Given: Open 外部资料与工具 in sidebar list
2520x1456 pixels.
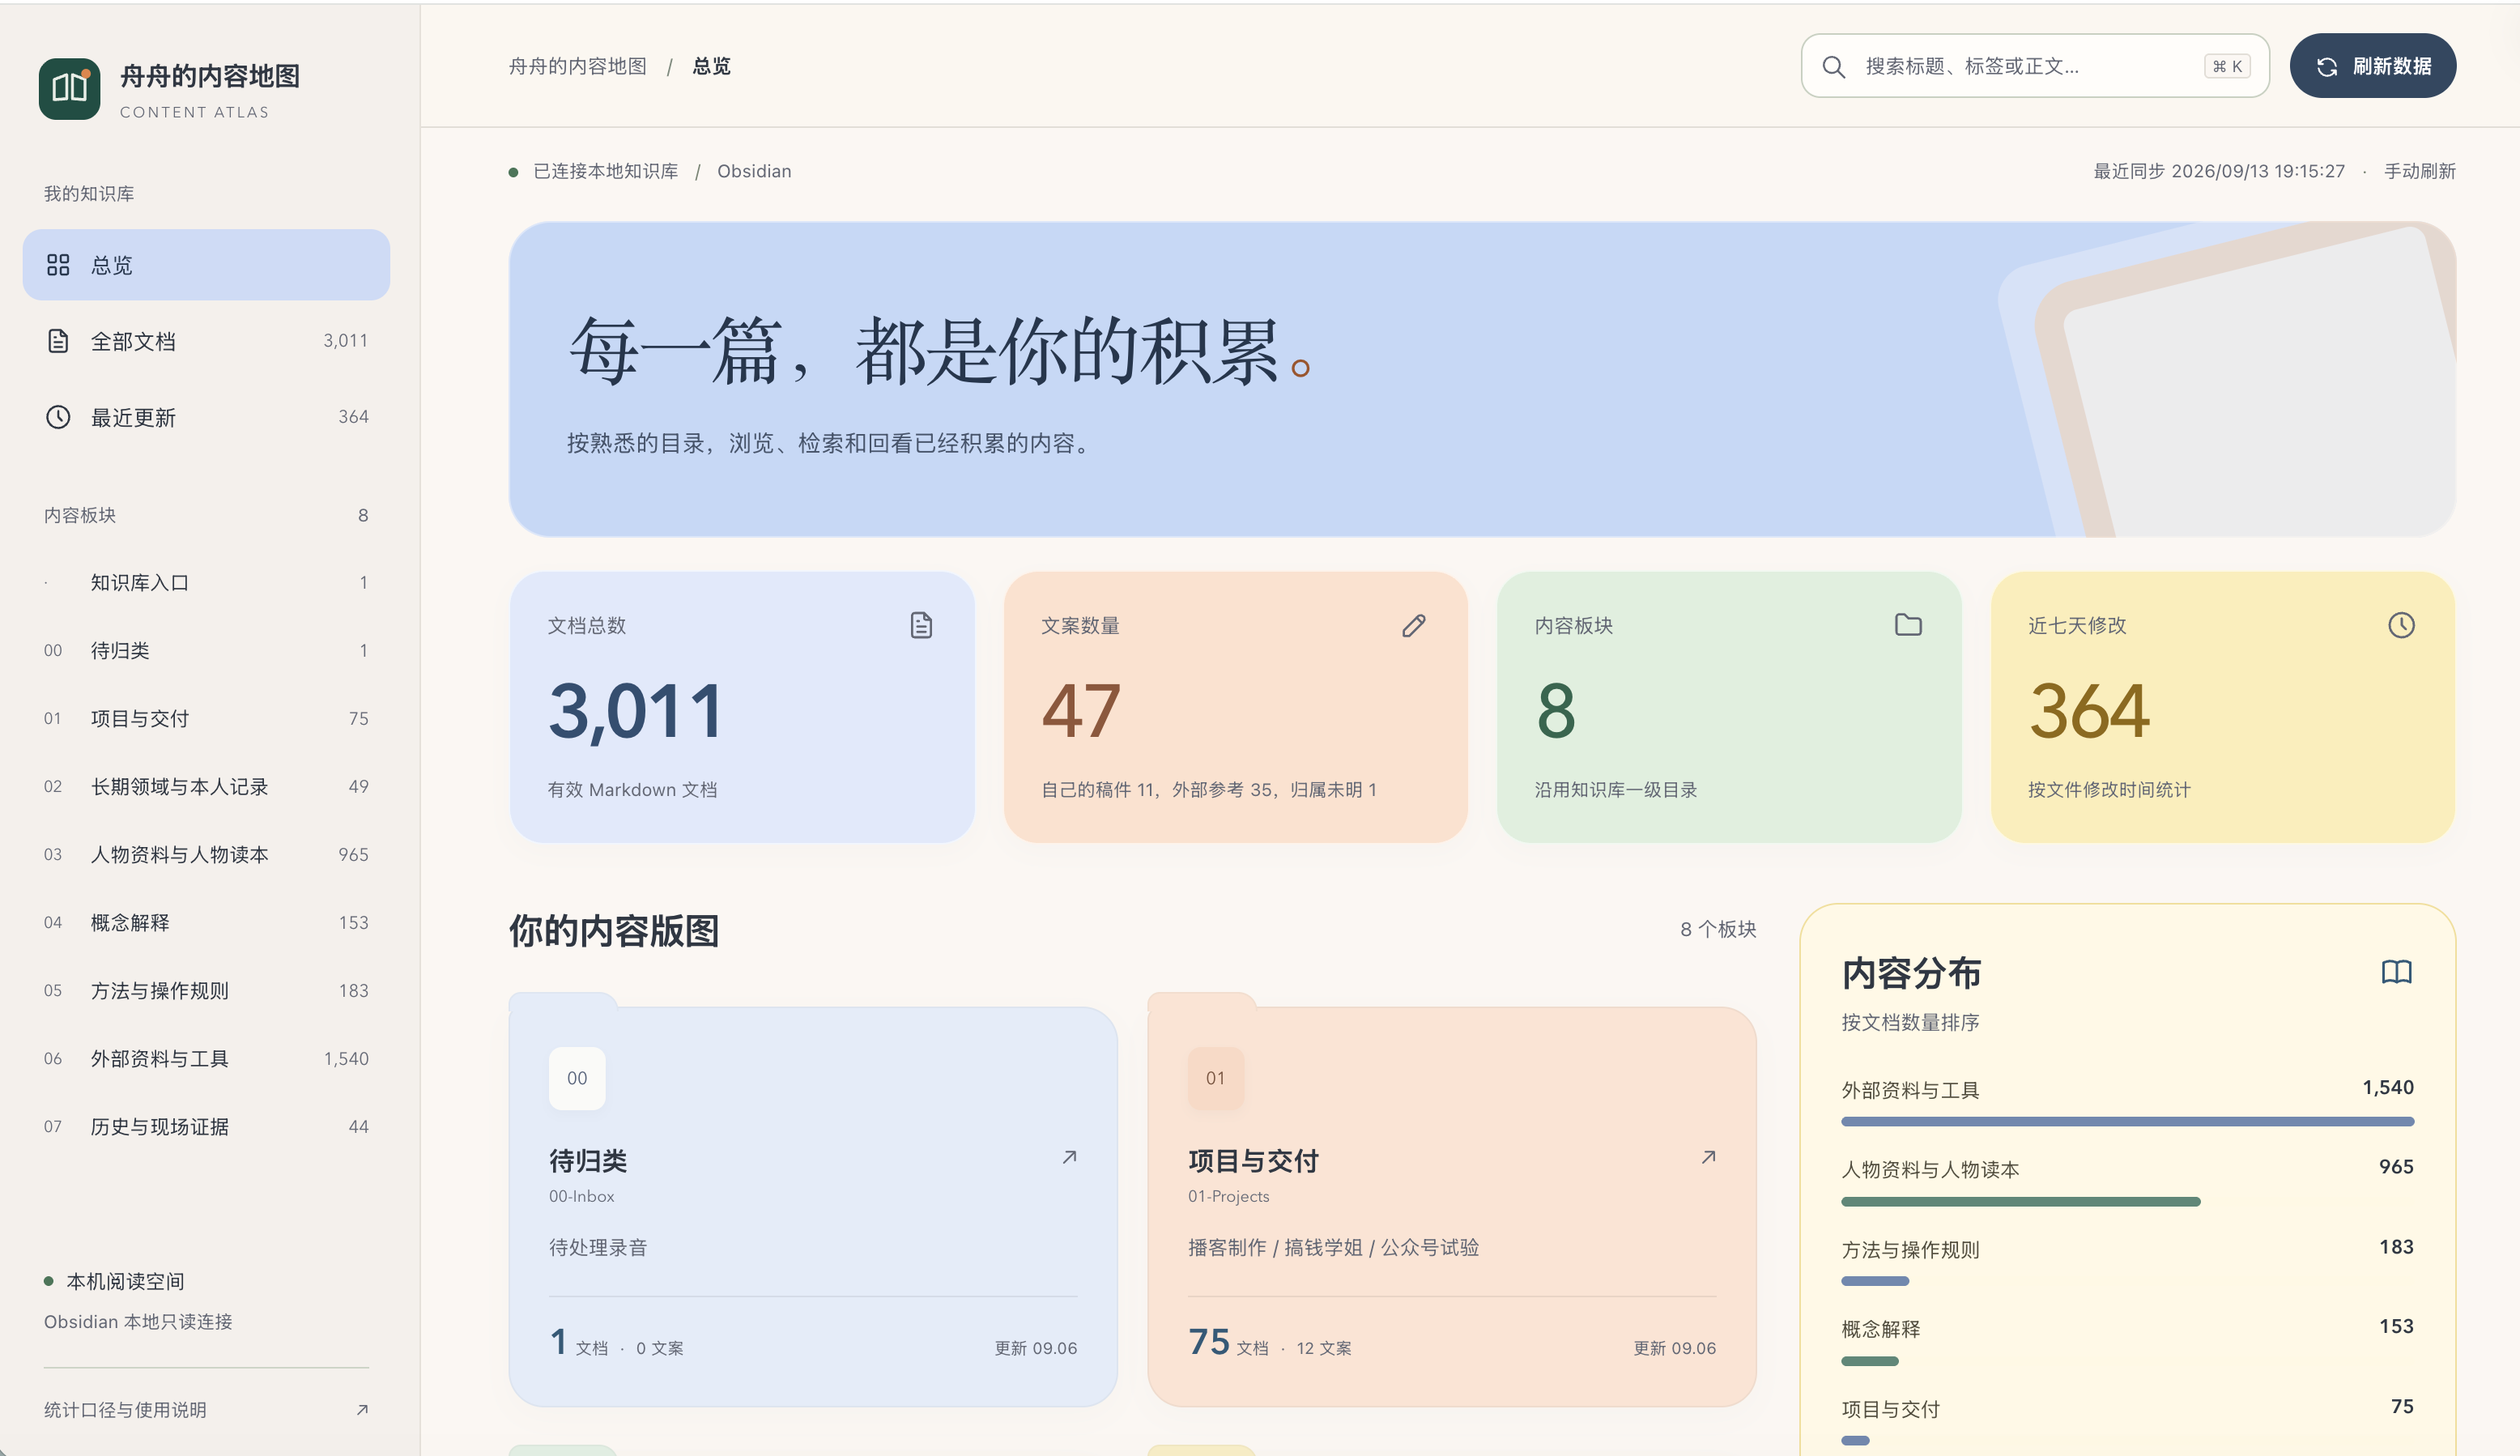Looking at the screenshot, I should (206, 1059).
